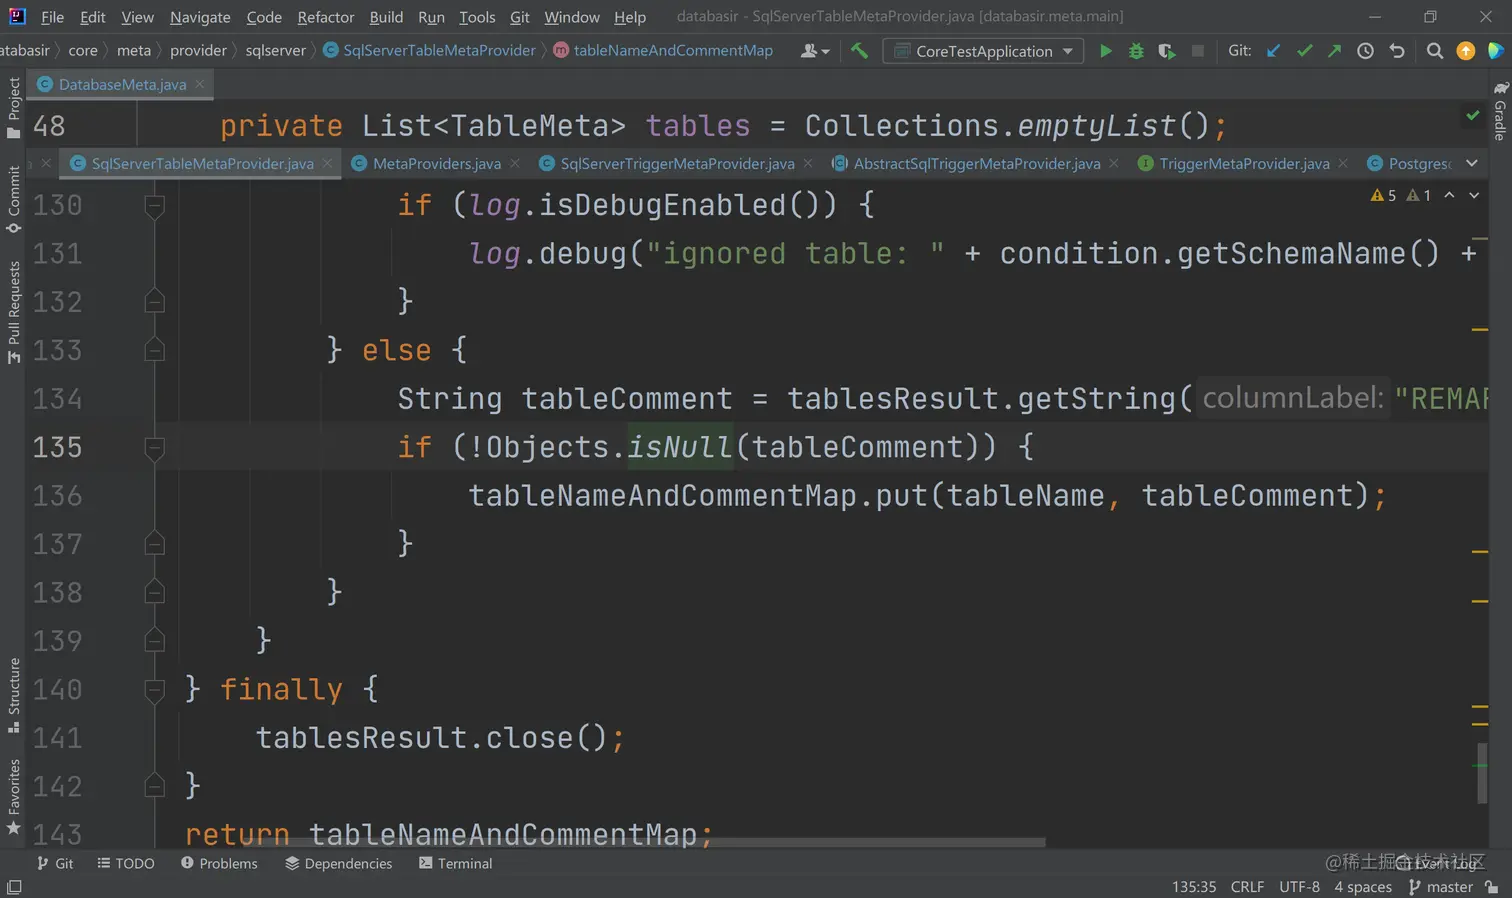The image size is (1512, 898).
Task: Click the orange IDE update icon
Action: pyautogui.click(x=1466, y=51)
